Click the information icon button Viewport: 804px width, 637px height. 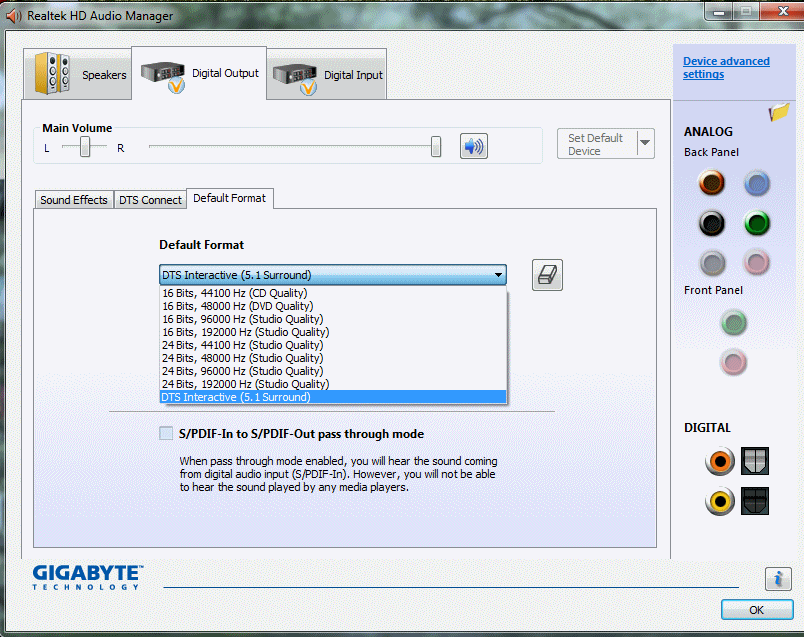tap(778, 579)
